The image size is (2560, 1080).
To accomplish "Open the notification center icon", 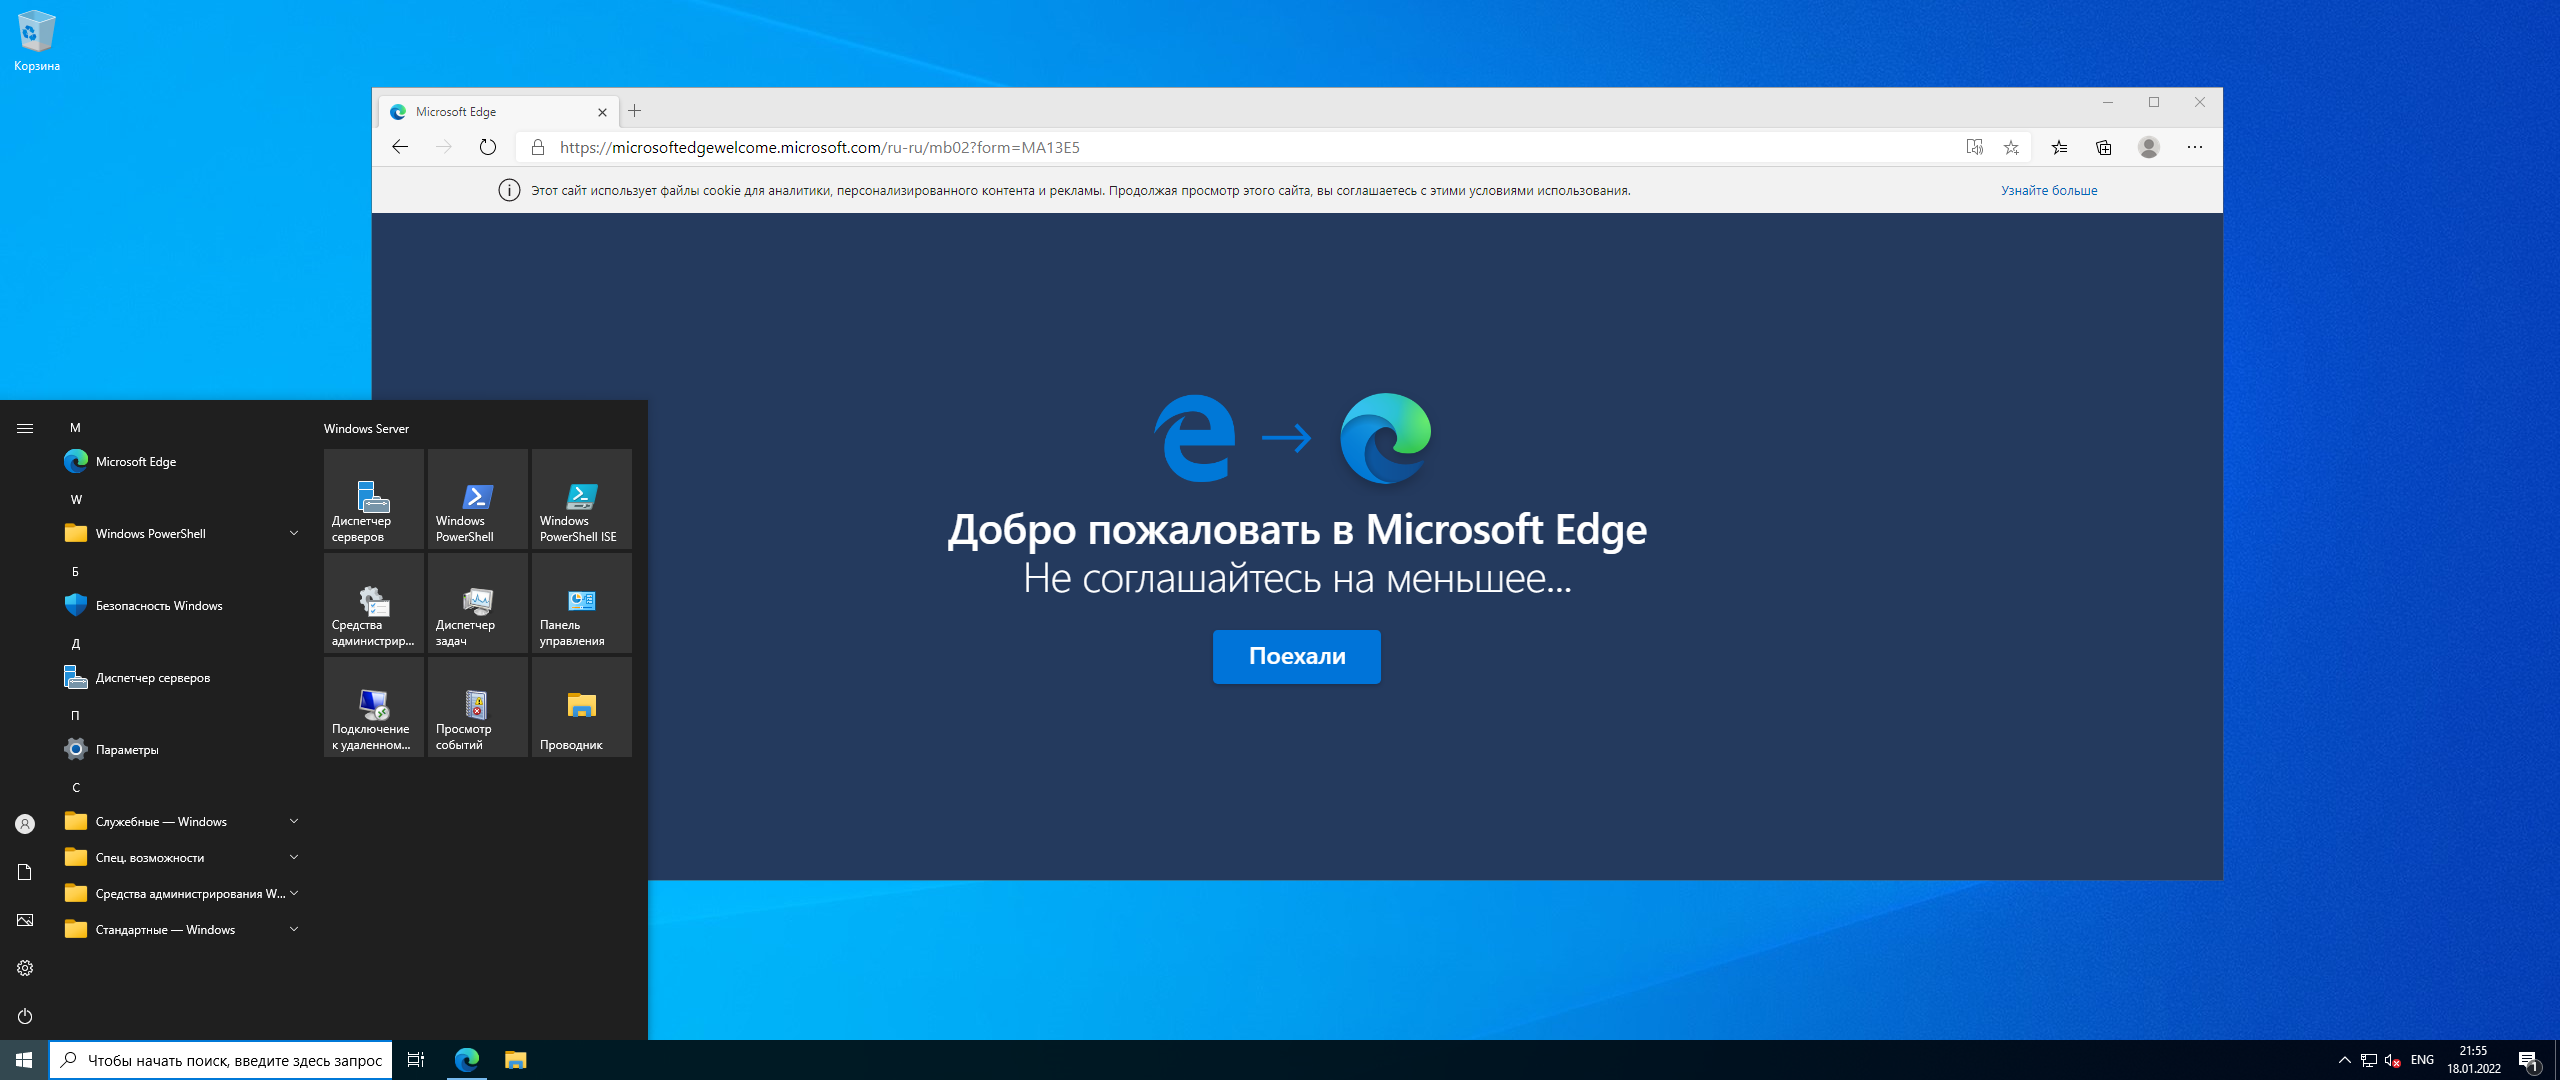I will point(2529,1060).
